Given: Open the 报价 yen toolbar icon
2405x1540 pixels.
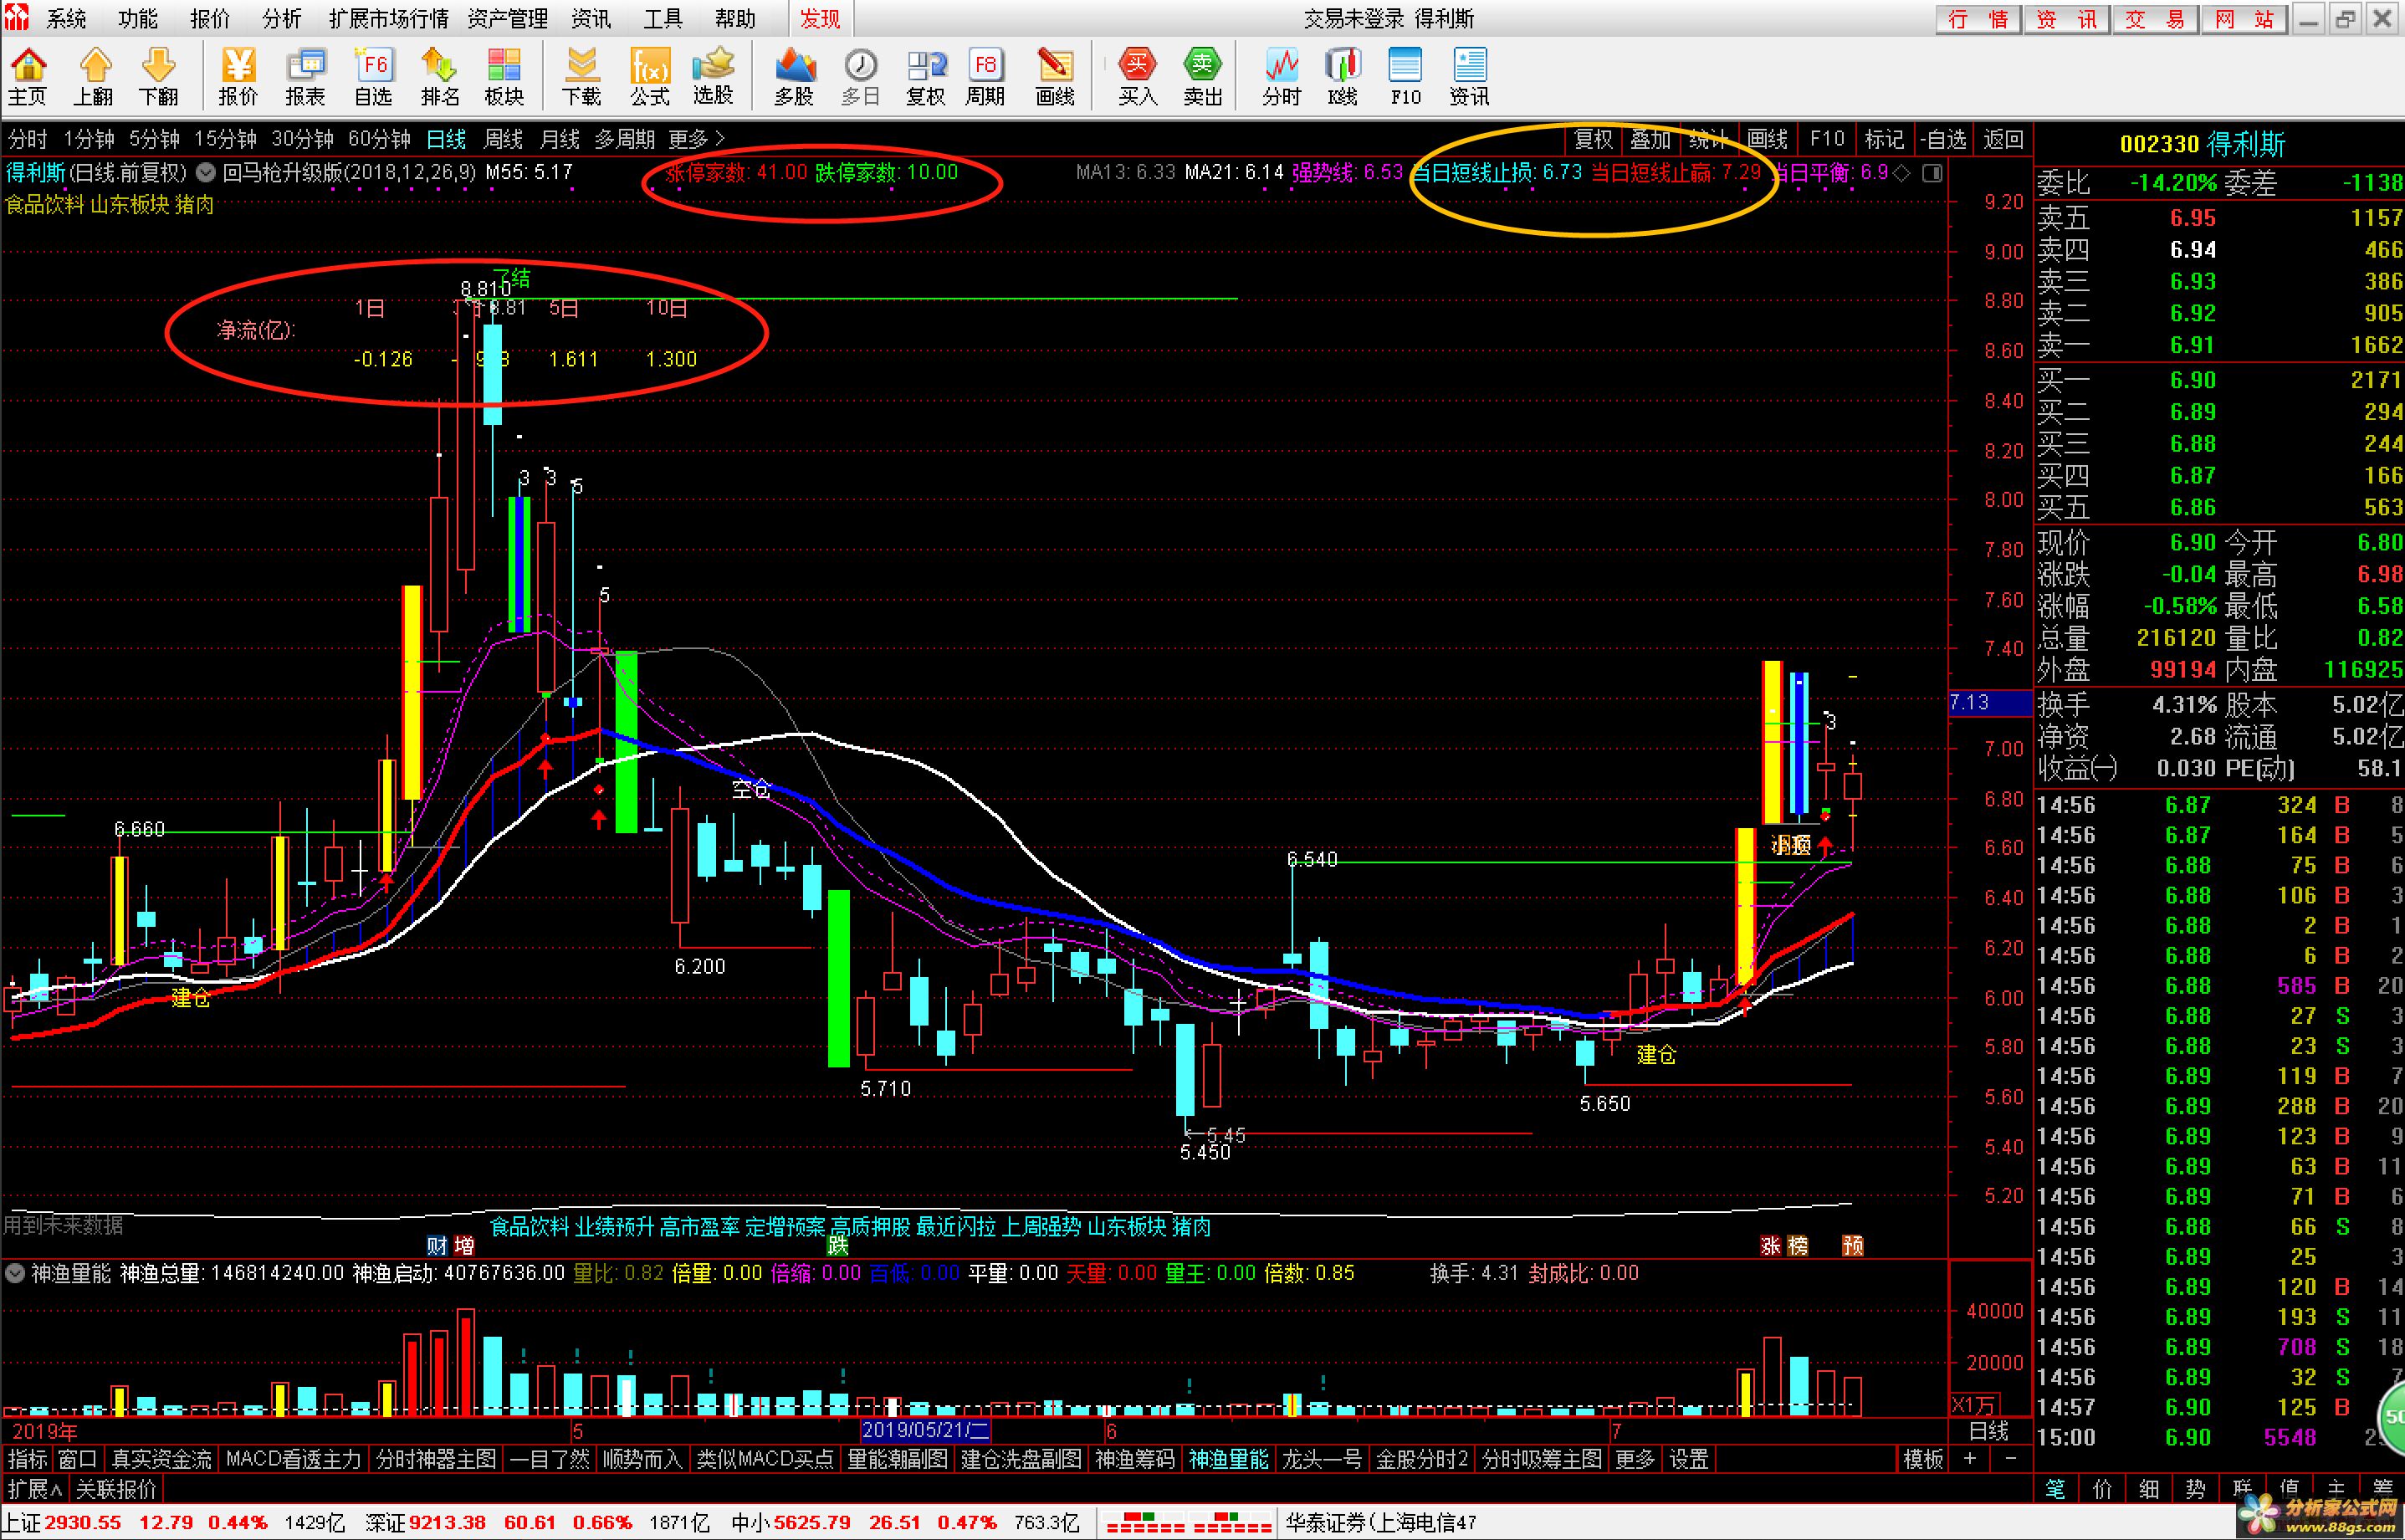Looking at the screenshot, I should point(238,76).
